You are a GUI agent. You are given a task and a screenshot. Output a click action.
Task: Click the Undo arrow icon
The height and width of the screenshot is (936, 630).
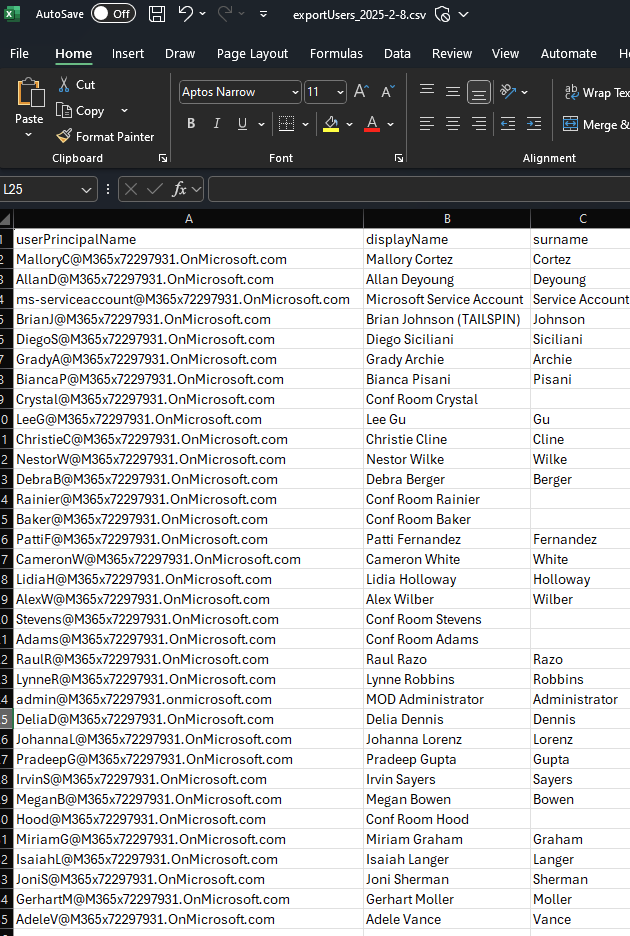186,13
